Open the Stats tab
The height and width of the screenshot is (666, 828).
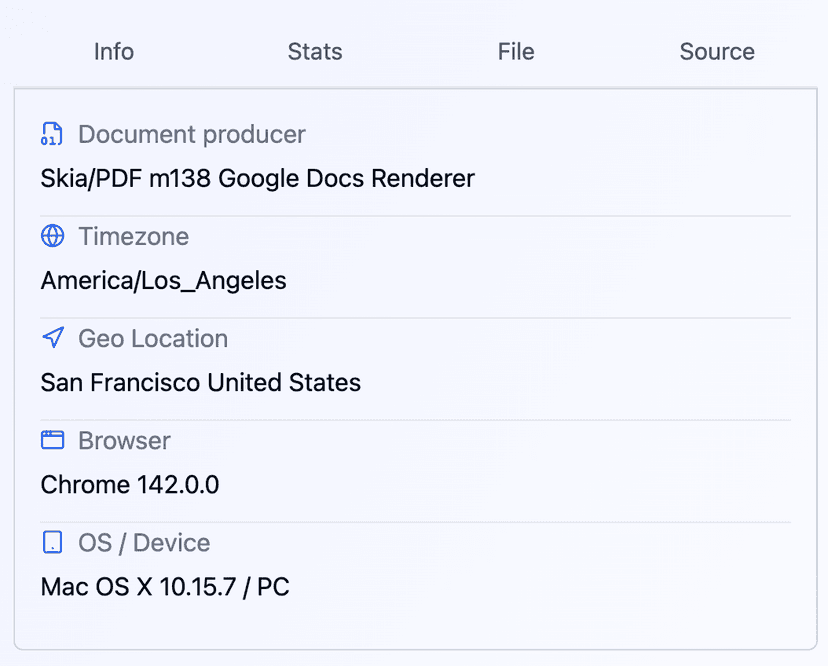tap(315, 52)
